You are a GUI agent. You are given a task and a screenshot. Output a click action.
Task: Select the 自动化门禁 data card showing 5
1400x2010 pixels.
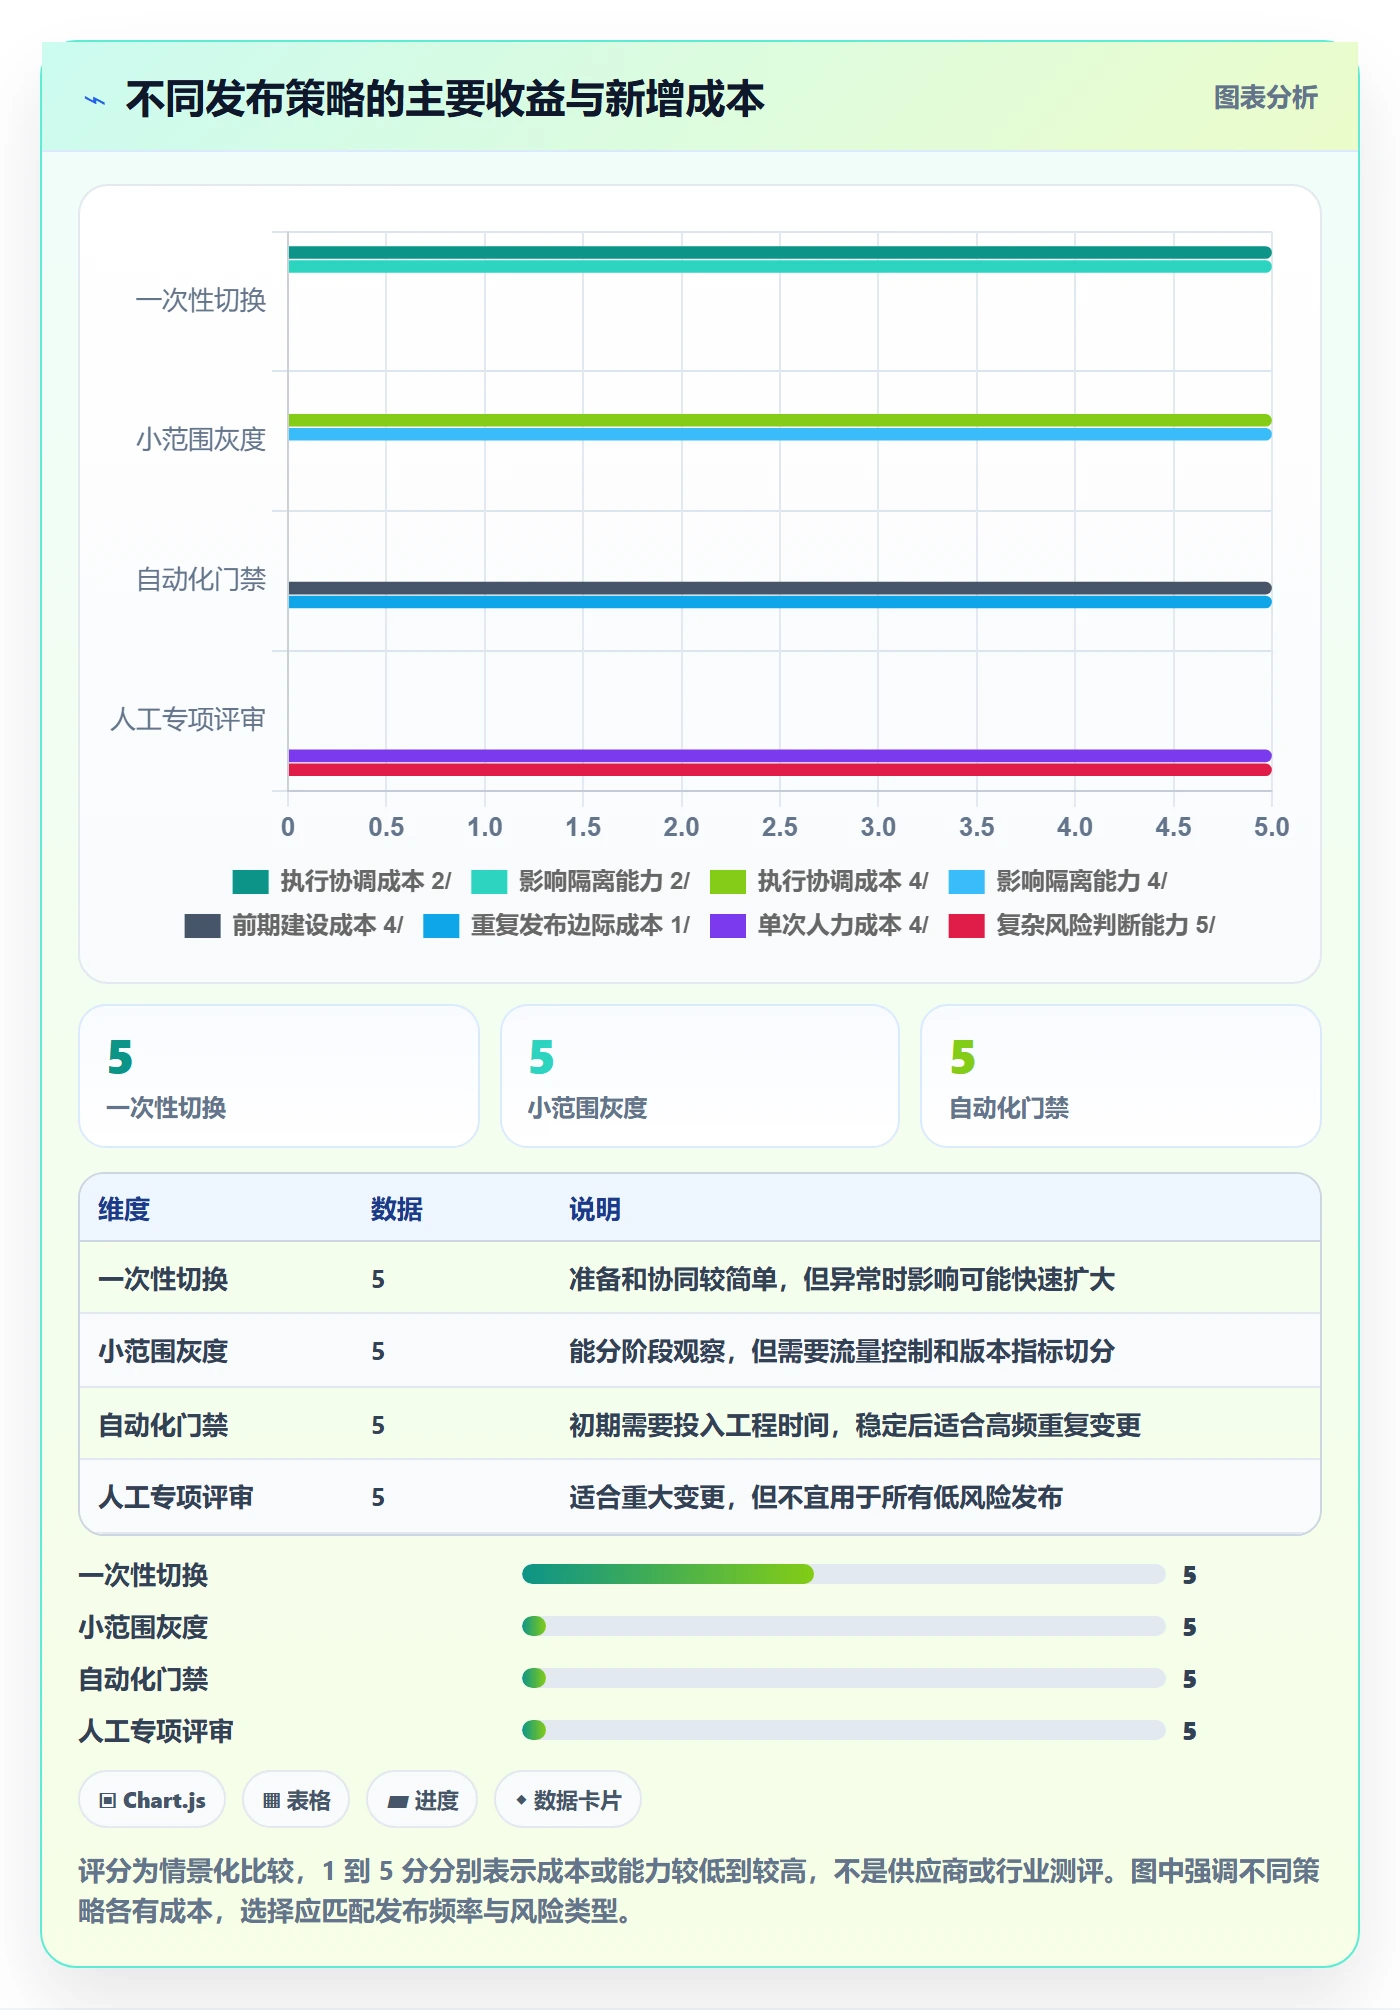point(1121,1076)
